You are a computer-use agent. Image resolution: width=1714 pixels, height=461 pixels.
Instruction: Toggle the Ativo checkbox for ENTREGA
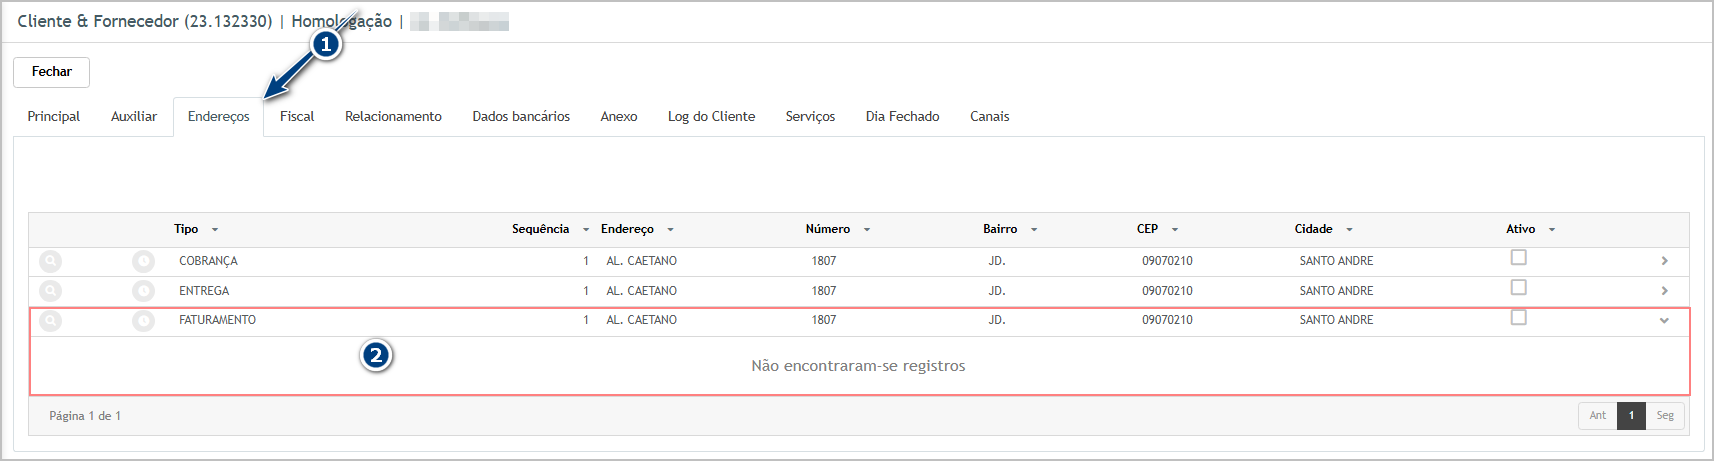1518,288
